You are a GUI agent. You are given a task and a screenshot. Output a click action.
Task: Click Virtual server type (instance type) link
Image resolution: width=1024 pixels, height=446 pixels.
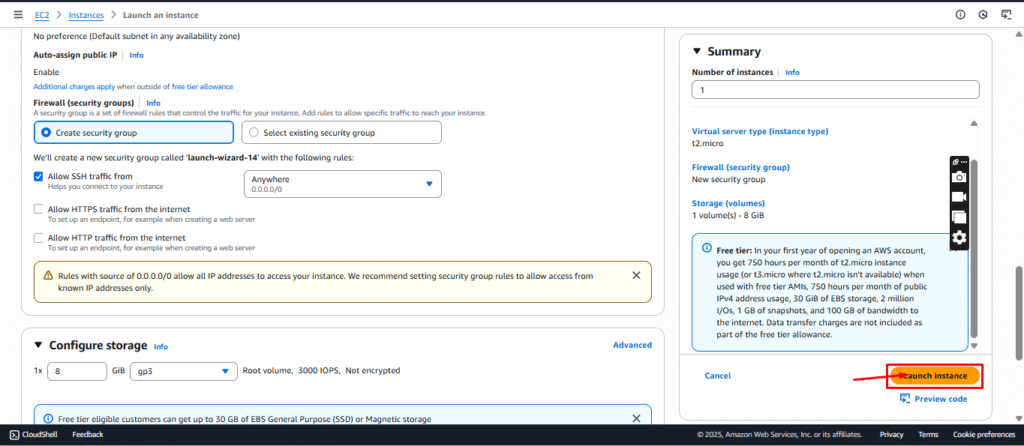(x=760, y=131)
